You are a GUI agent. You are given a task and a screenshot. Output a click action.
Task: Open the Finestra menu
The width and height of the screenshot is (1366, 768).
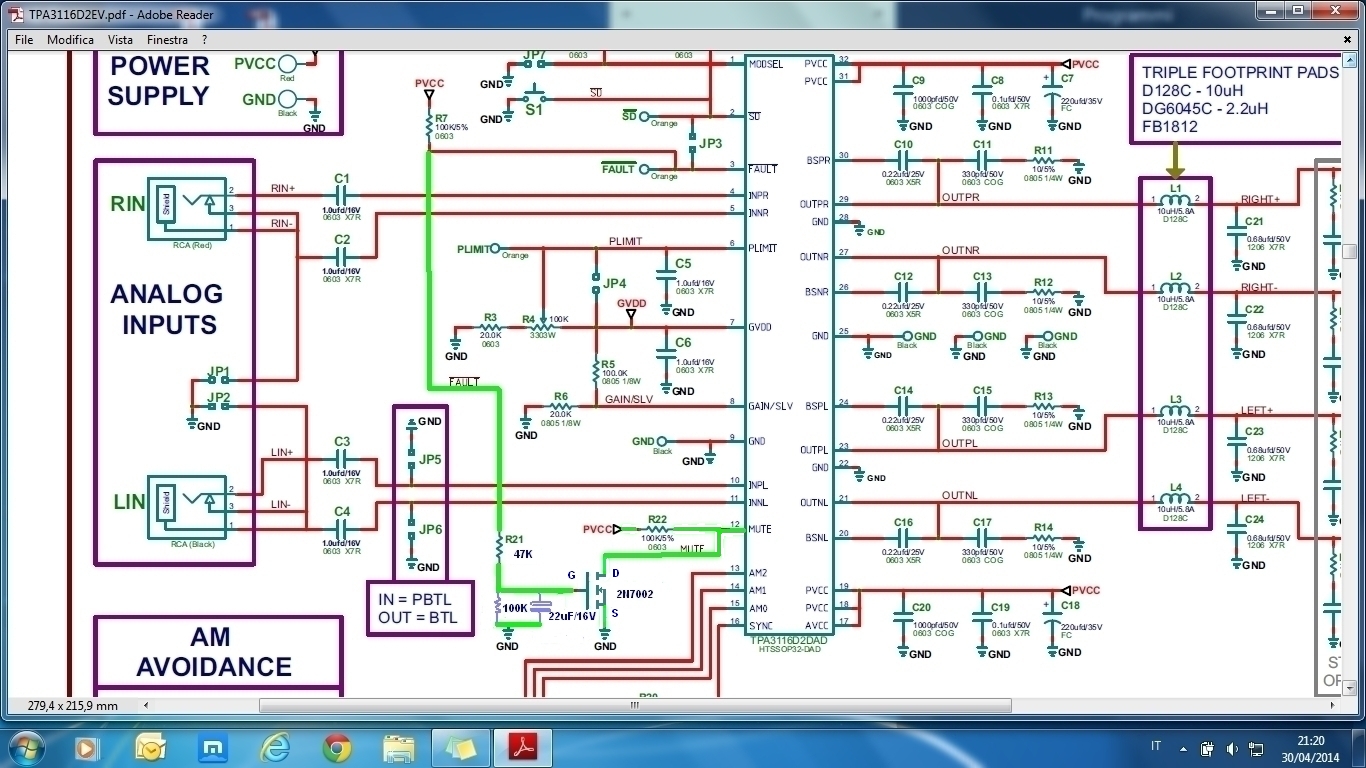tap(167, 40)
